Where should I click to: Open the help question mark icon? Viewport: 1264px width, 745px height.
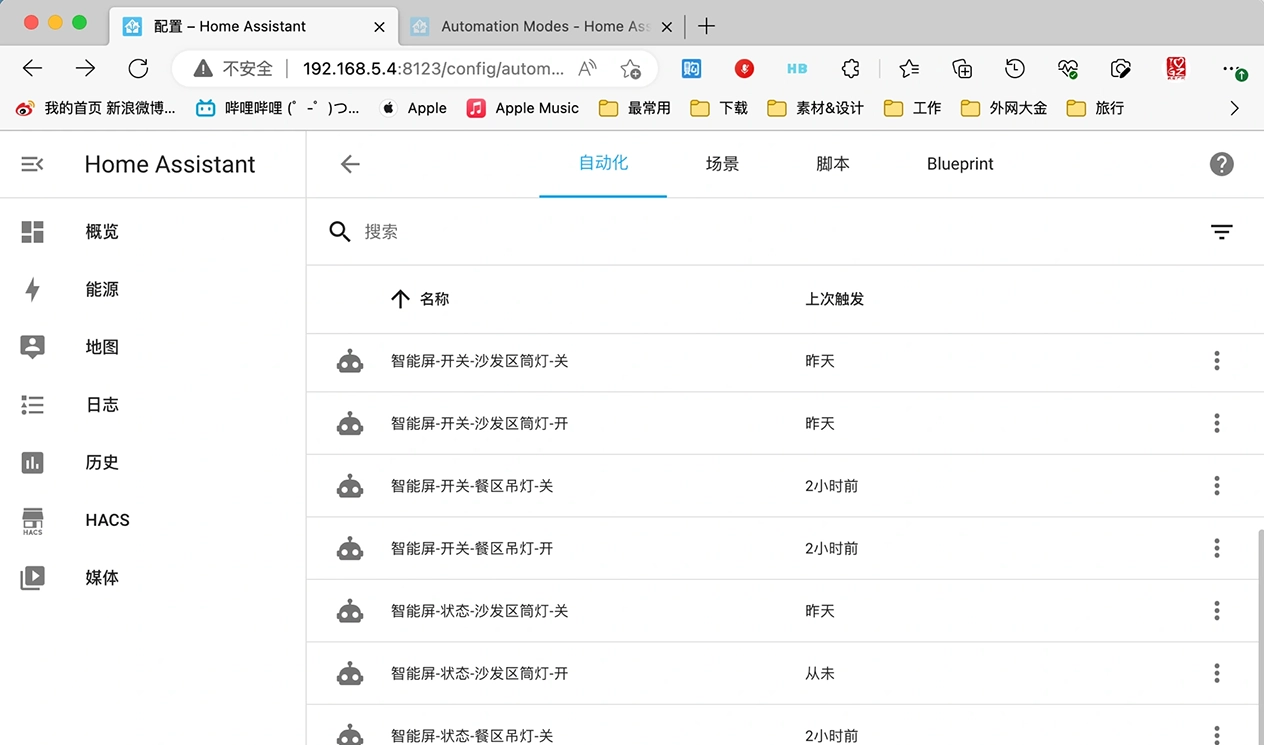coord(1221,164)
